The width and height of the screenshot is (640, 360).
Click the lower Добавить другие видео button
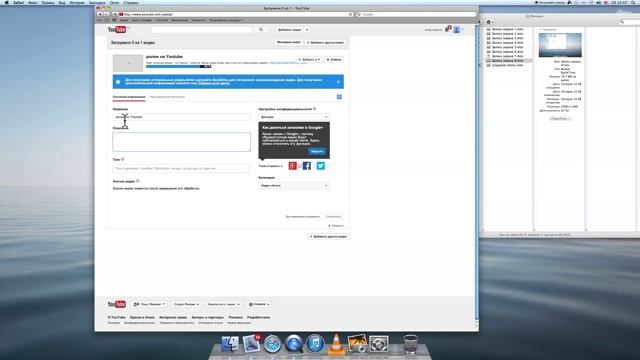pyautogui.click(x=328, y=236)
